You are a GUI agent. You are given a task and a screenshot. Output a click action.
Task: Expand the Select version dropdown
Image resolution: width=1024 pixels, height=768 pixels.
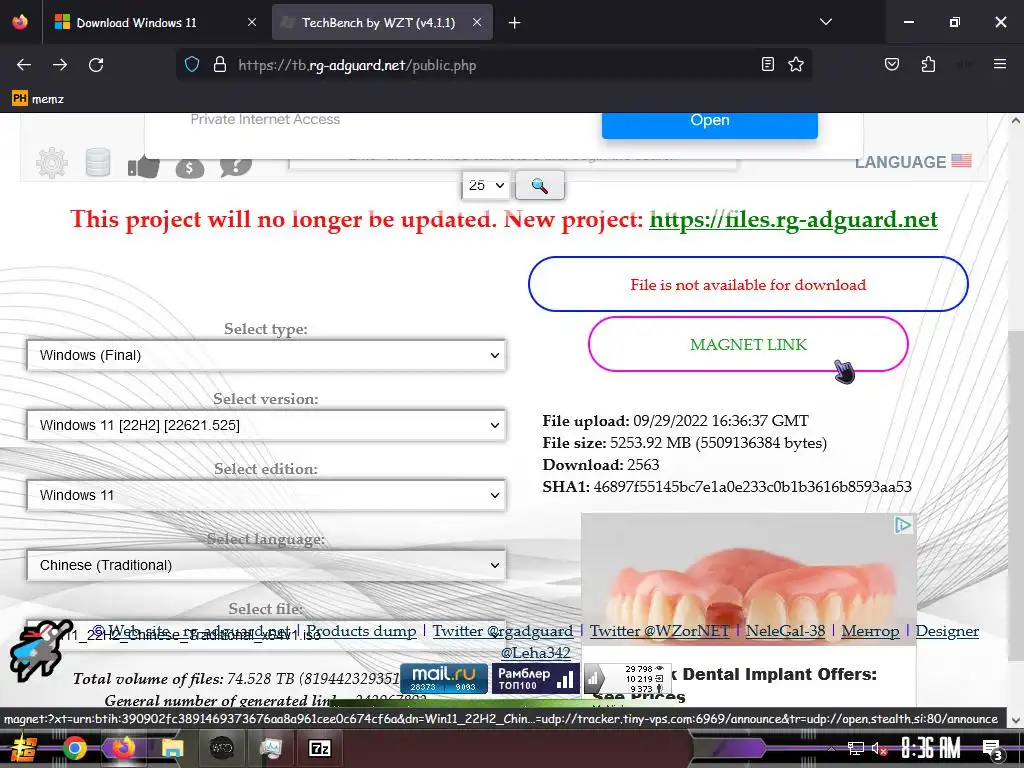tap(266, 425)
